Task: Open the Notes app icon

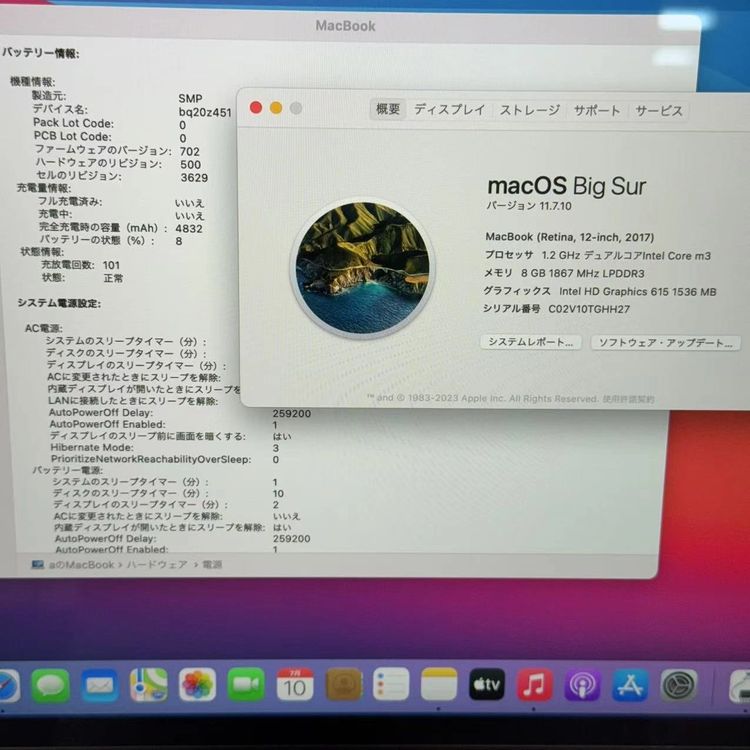Action: pos(439,684)
